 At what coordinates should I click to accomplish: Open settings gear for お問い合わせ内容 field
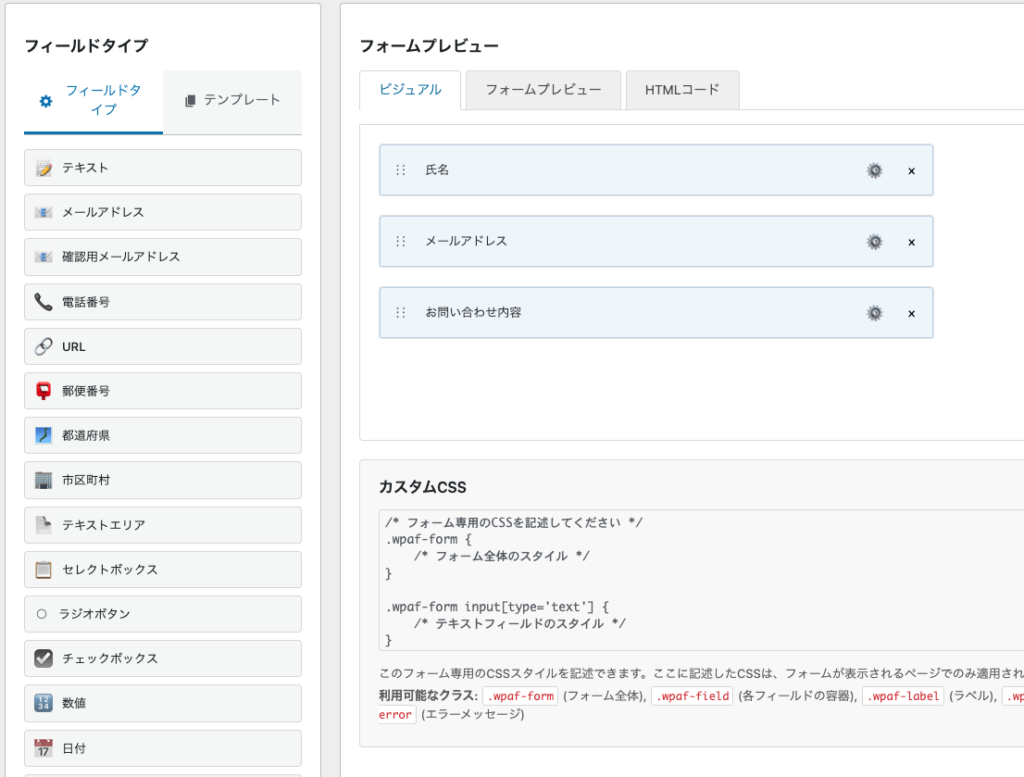click(x=874, y=313)
